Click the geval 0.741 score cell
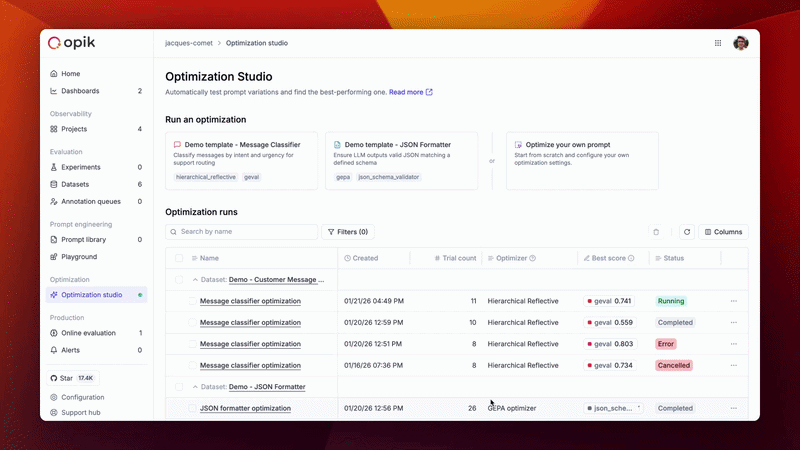The image size is (800, 450). (609, 301)
